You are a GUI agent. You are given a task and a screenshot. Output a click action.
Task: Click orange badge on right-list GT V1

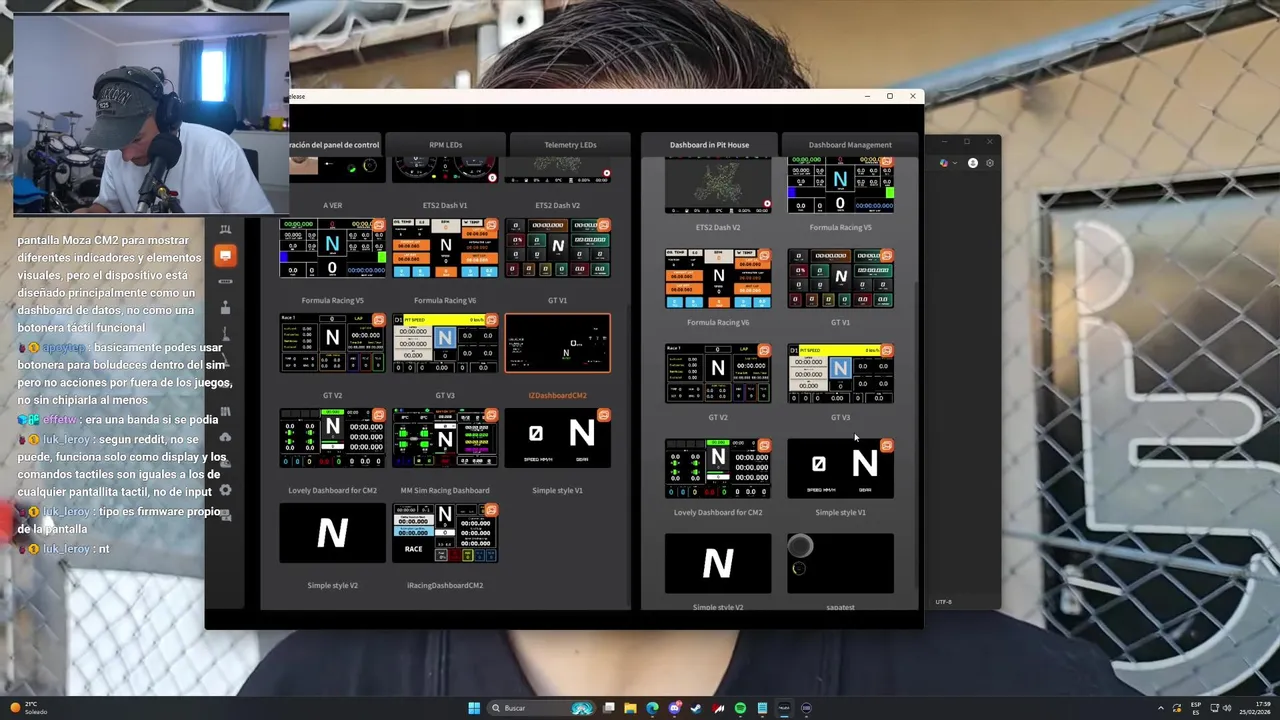click(x=886, y=257)
